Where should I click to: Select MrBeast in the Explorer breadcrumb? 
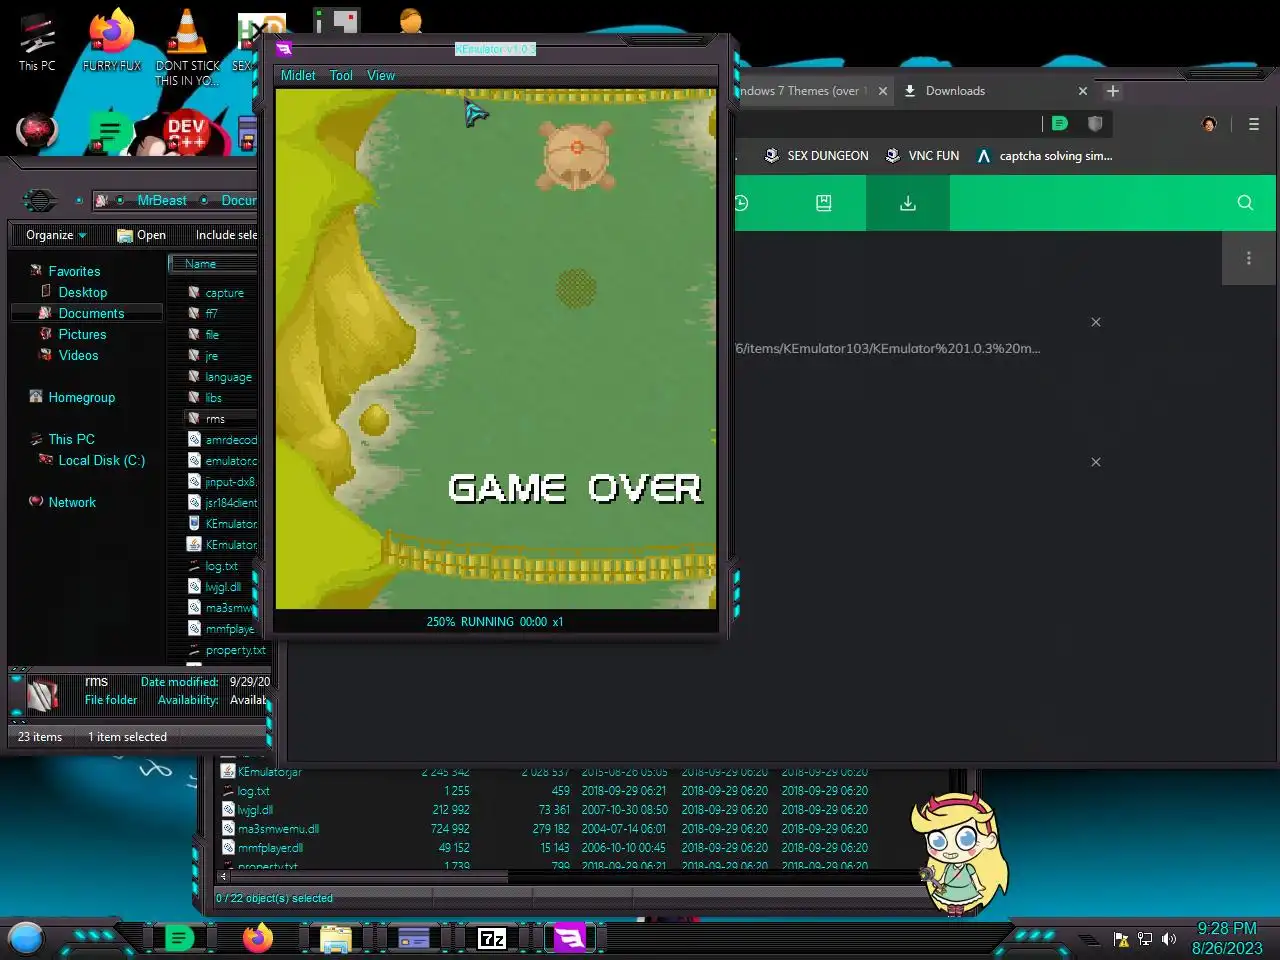pyautogui.click(x=161, y=200)
